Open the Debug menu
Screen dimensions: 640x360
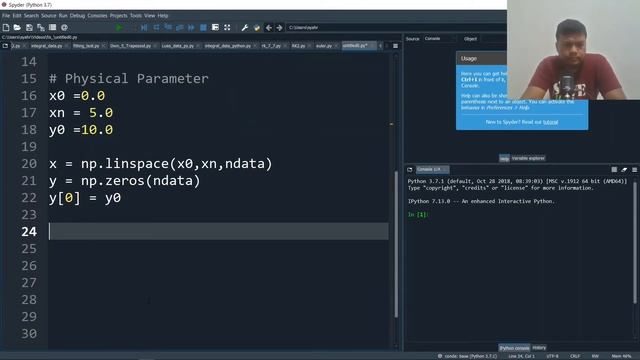[77, 16]
